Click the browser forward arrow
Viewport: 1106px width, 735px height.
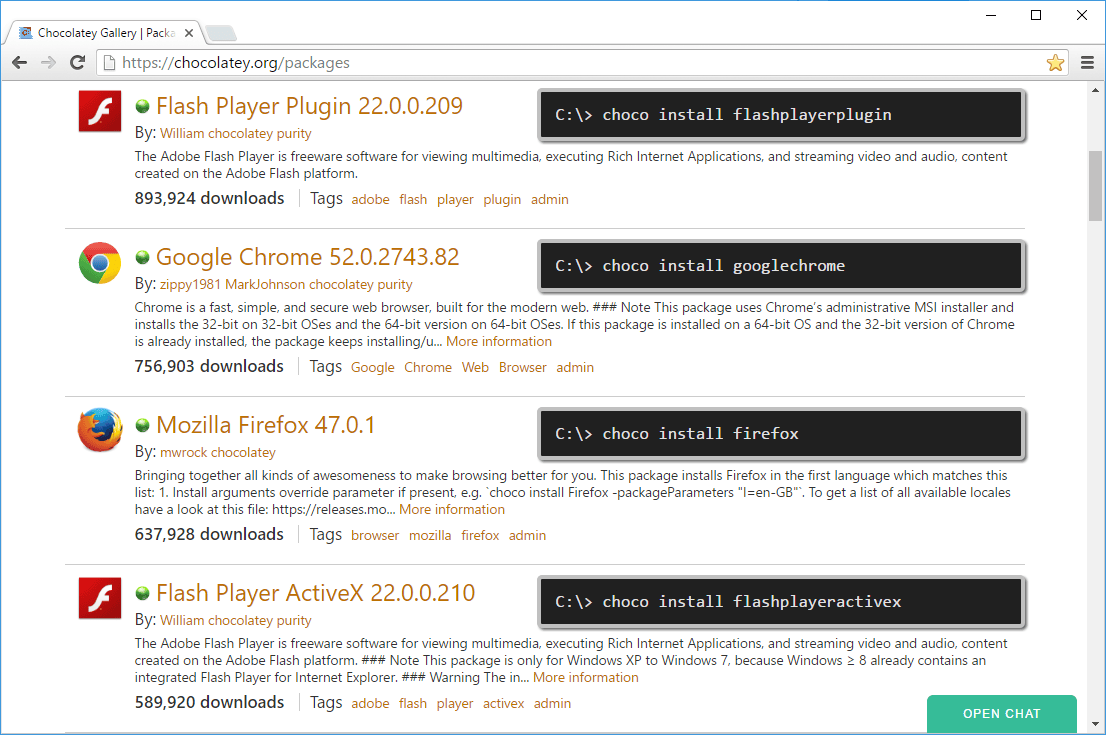(48, 63)
